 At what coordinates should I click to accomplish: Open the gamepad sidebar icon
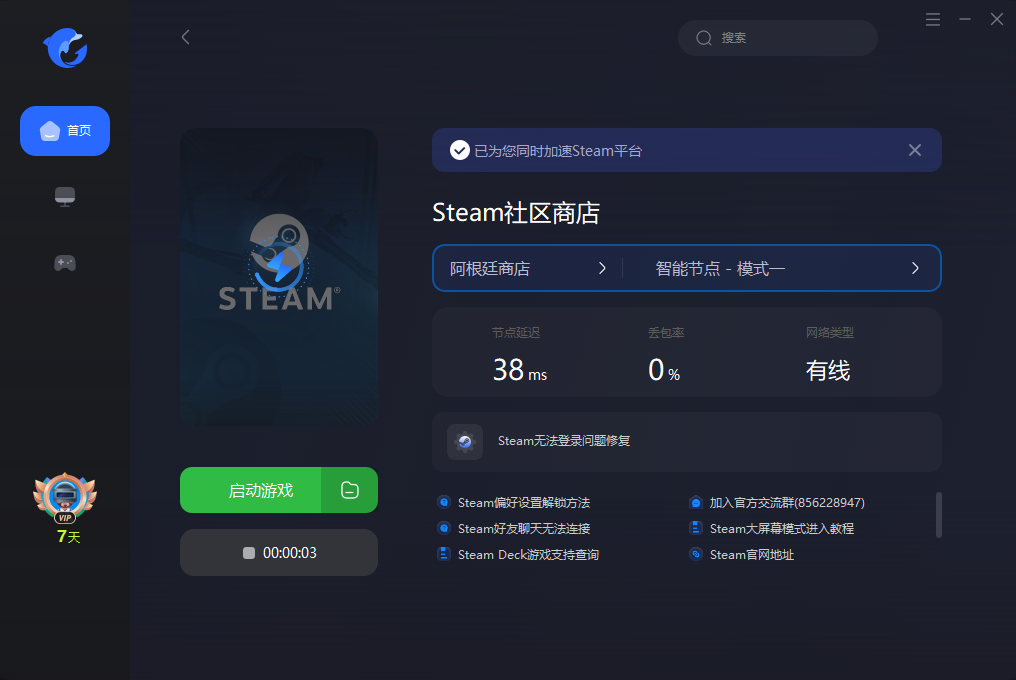pos(65,263)
